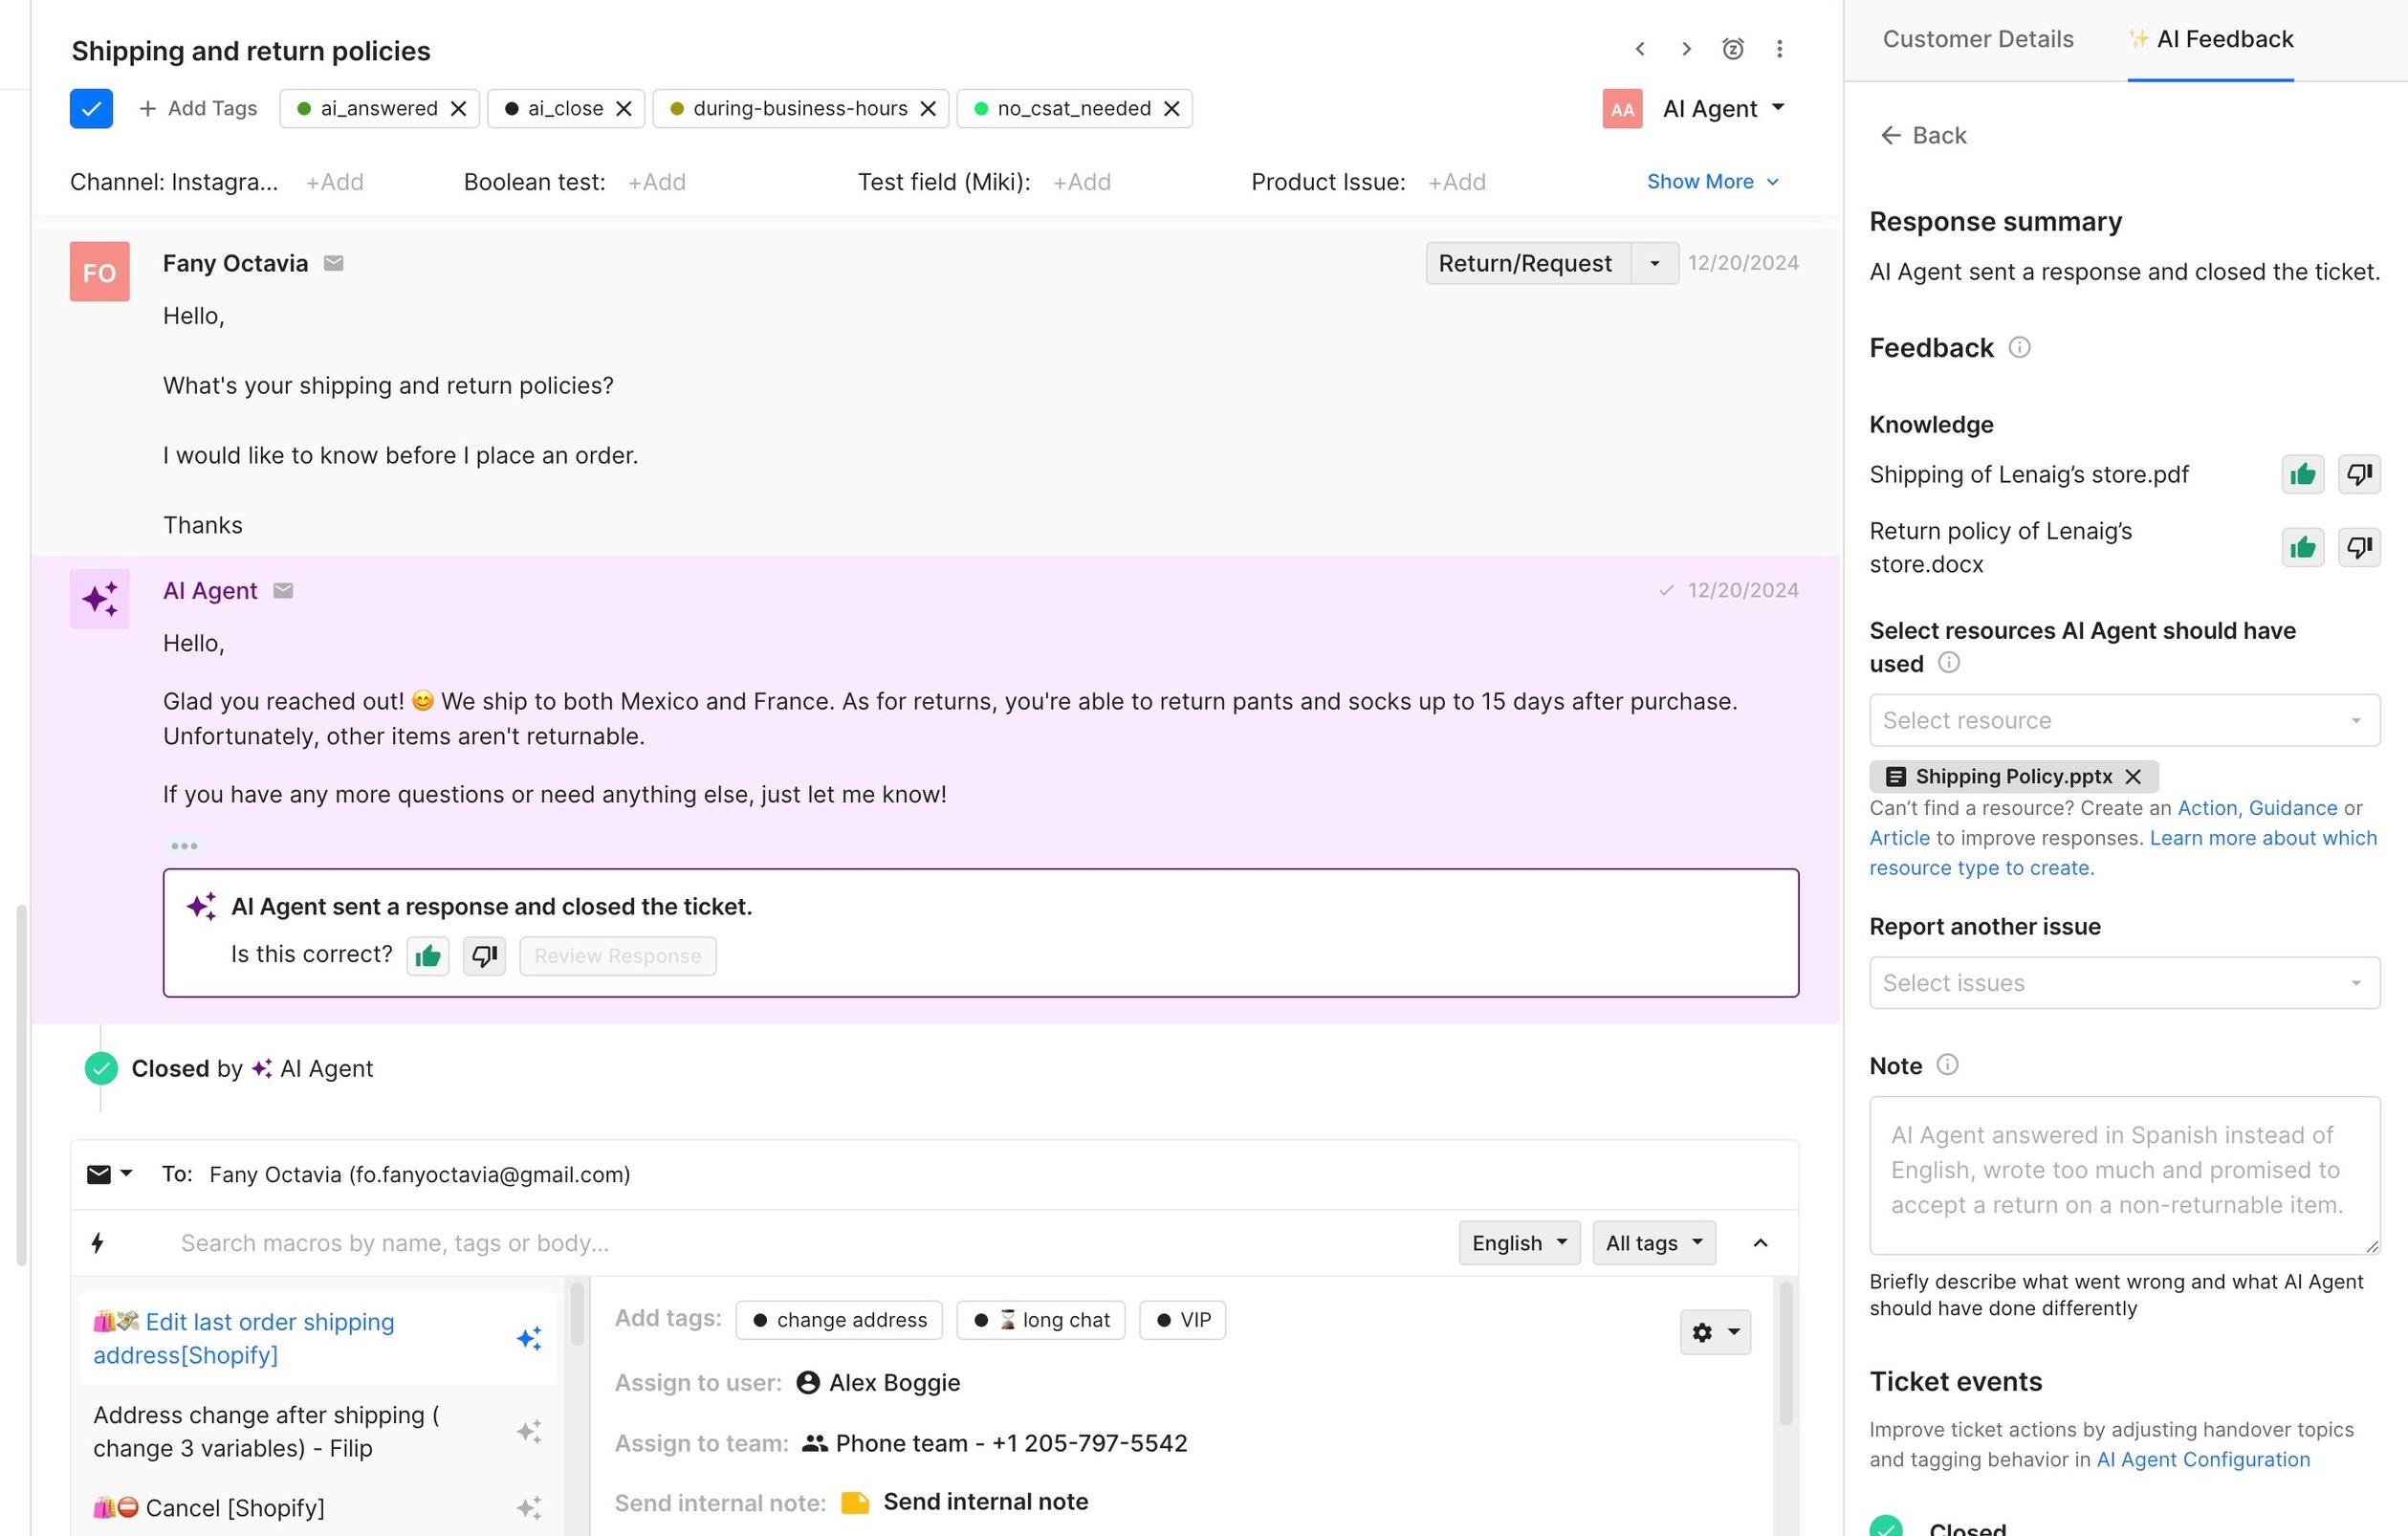This screenshot has width=2408, height=1536.
Task: Expand the Return/Request dropdown arrow
Action: [x=1654, y=263]
